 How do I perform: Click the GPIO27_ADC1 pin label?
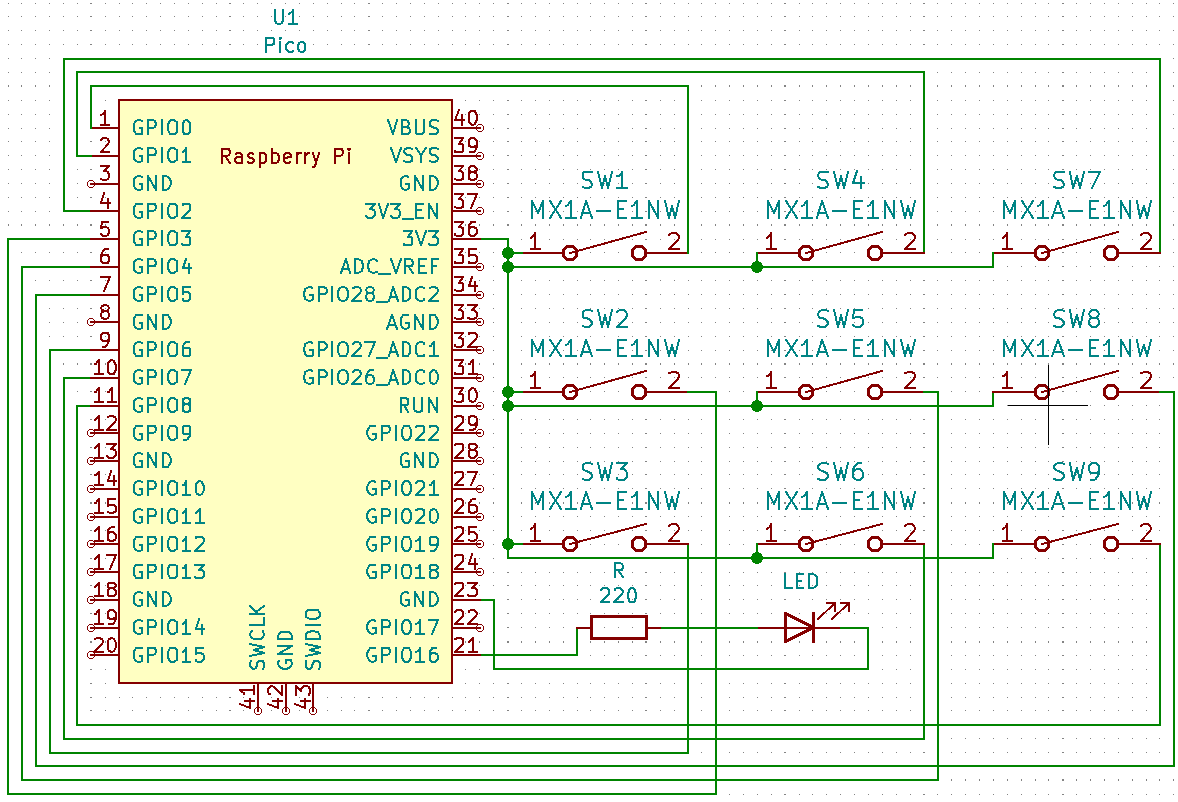click(371, 351)
